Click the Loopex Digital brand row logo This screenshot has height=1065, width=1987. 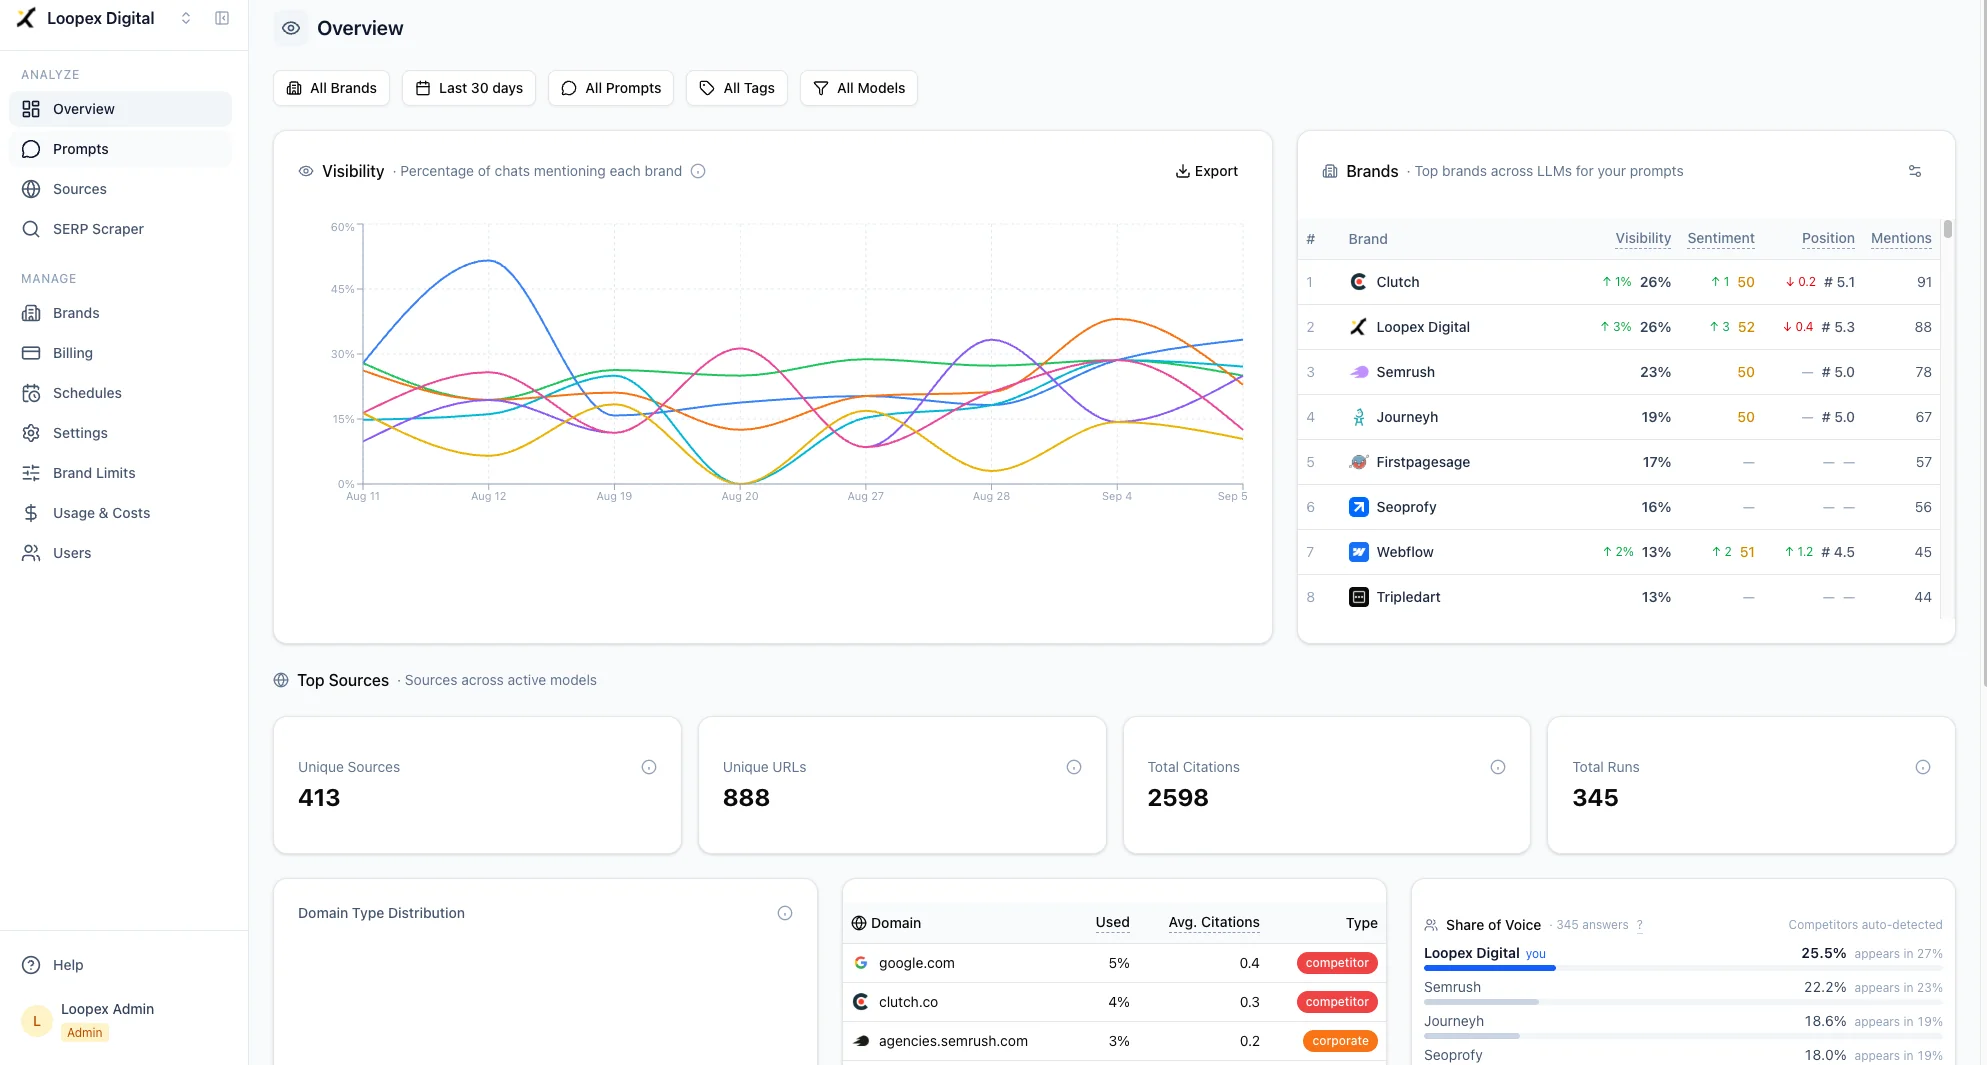[1358, 327]
